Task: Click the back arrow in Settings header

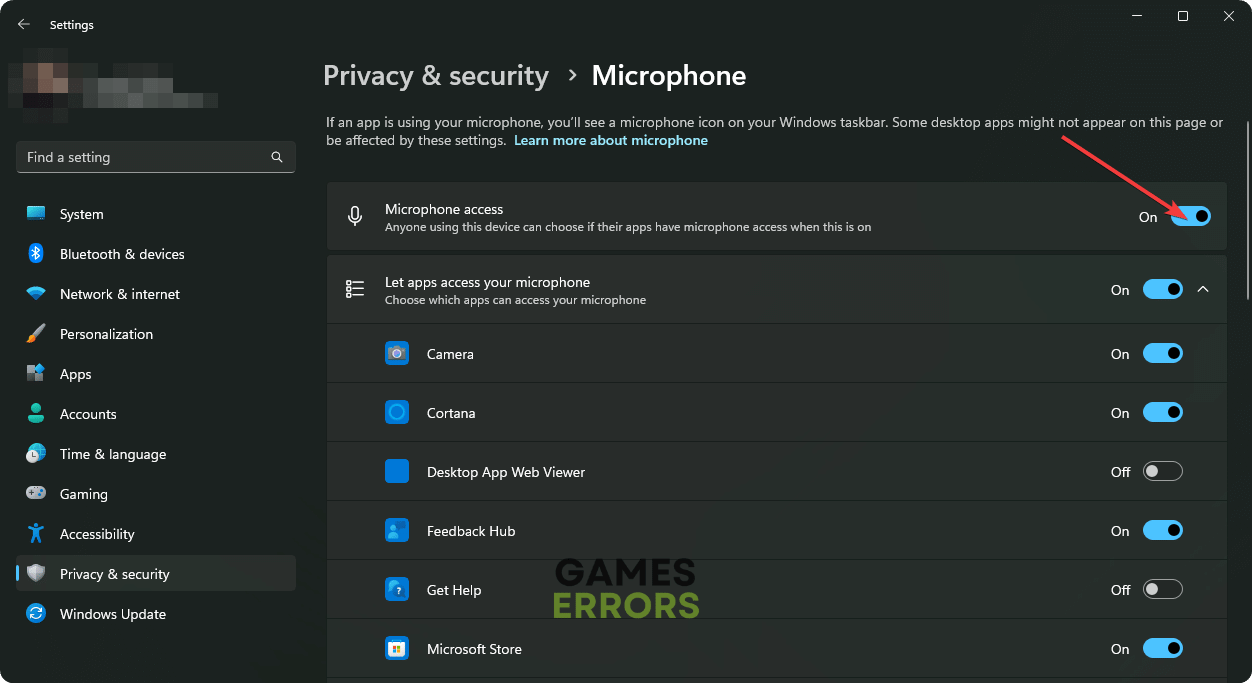Action: pos(24,24)
